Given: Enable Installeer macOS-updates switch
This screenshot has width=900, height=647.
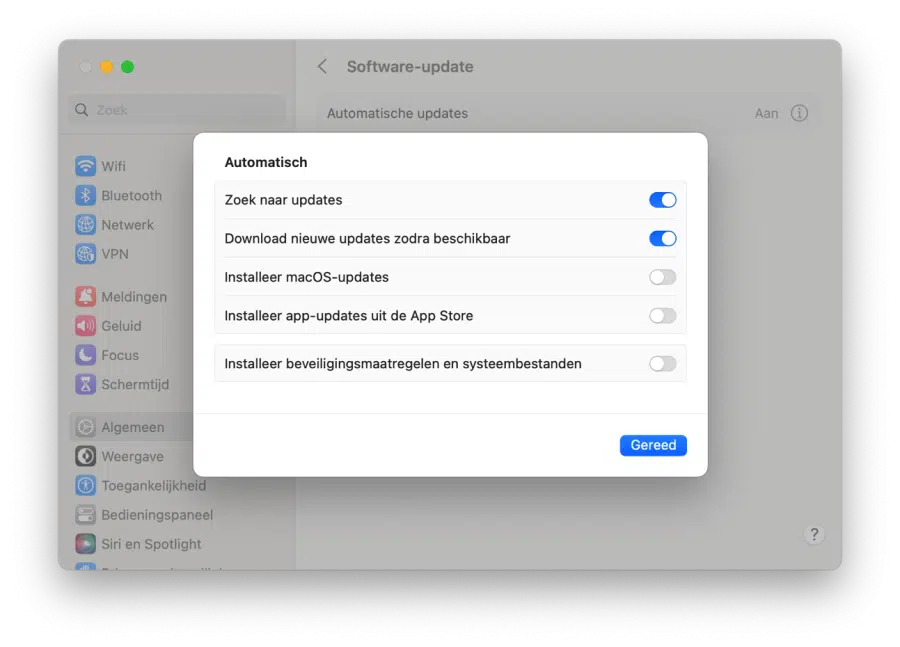Looking at the screenshot, I should point(662,277).
